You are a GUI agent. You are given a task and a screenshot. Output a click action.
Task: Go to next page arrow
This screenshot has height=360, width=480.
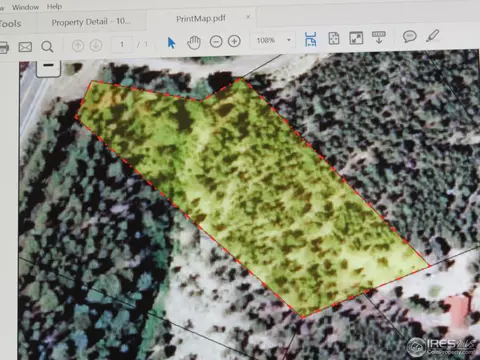[x=96, y=45]
